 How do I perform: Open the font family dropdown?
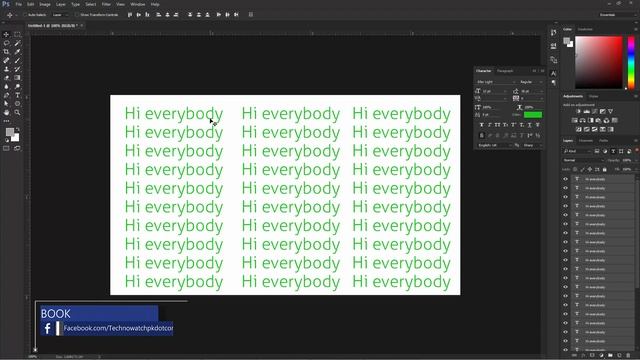pyautogui.click(x=496, y=82)
